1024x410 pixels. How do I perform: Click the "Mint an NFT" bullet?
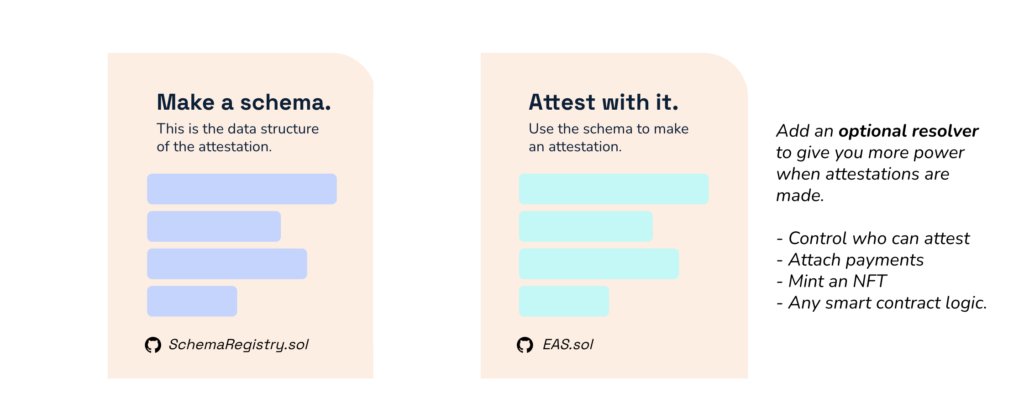[x=831, y=281]
